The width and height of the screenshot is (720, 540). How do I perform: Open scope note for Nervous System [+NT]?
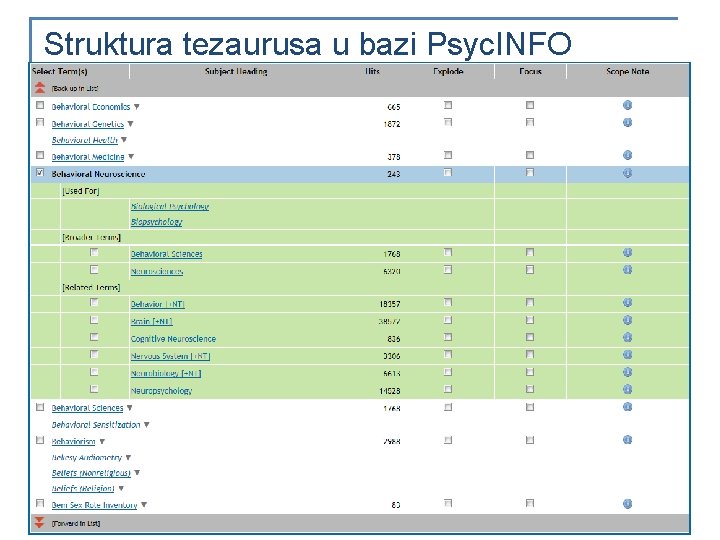pyautogui.click(x=627, y=355)
